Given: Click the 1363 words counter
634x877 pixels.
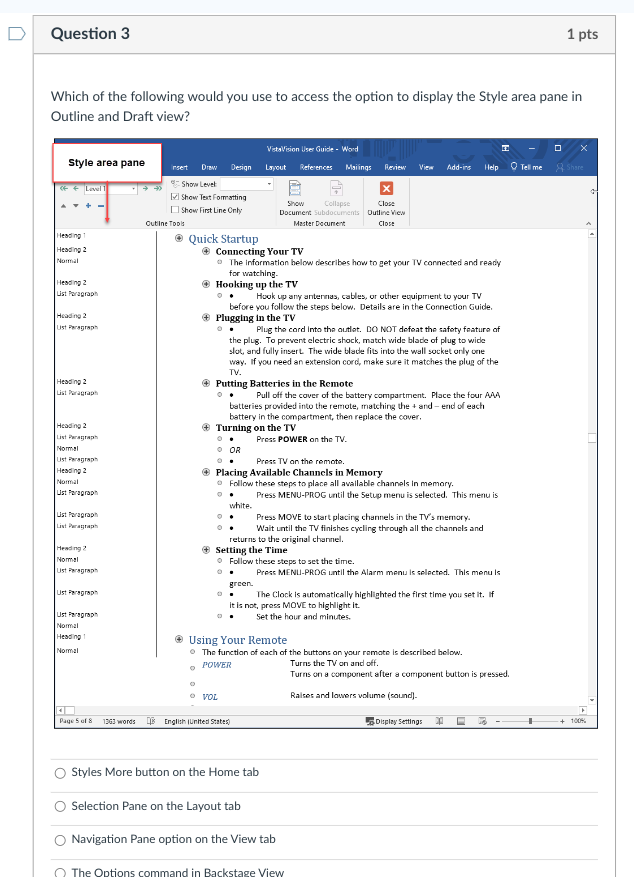Looking at the screenshot, I should tap(119, 722).
